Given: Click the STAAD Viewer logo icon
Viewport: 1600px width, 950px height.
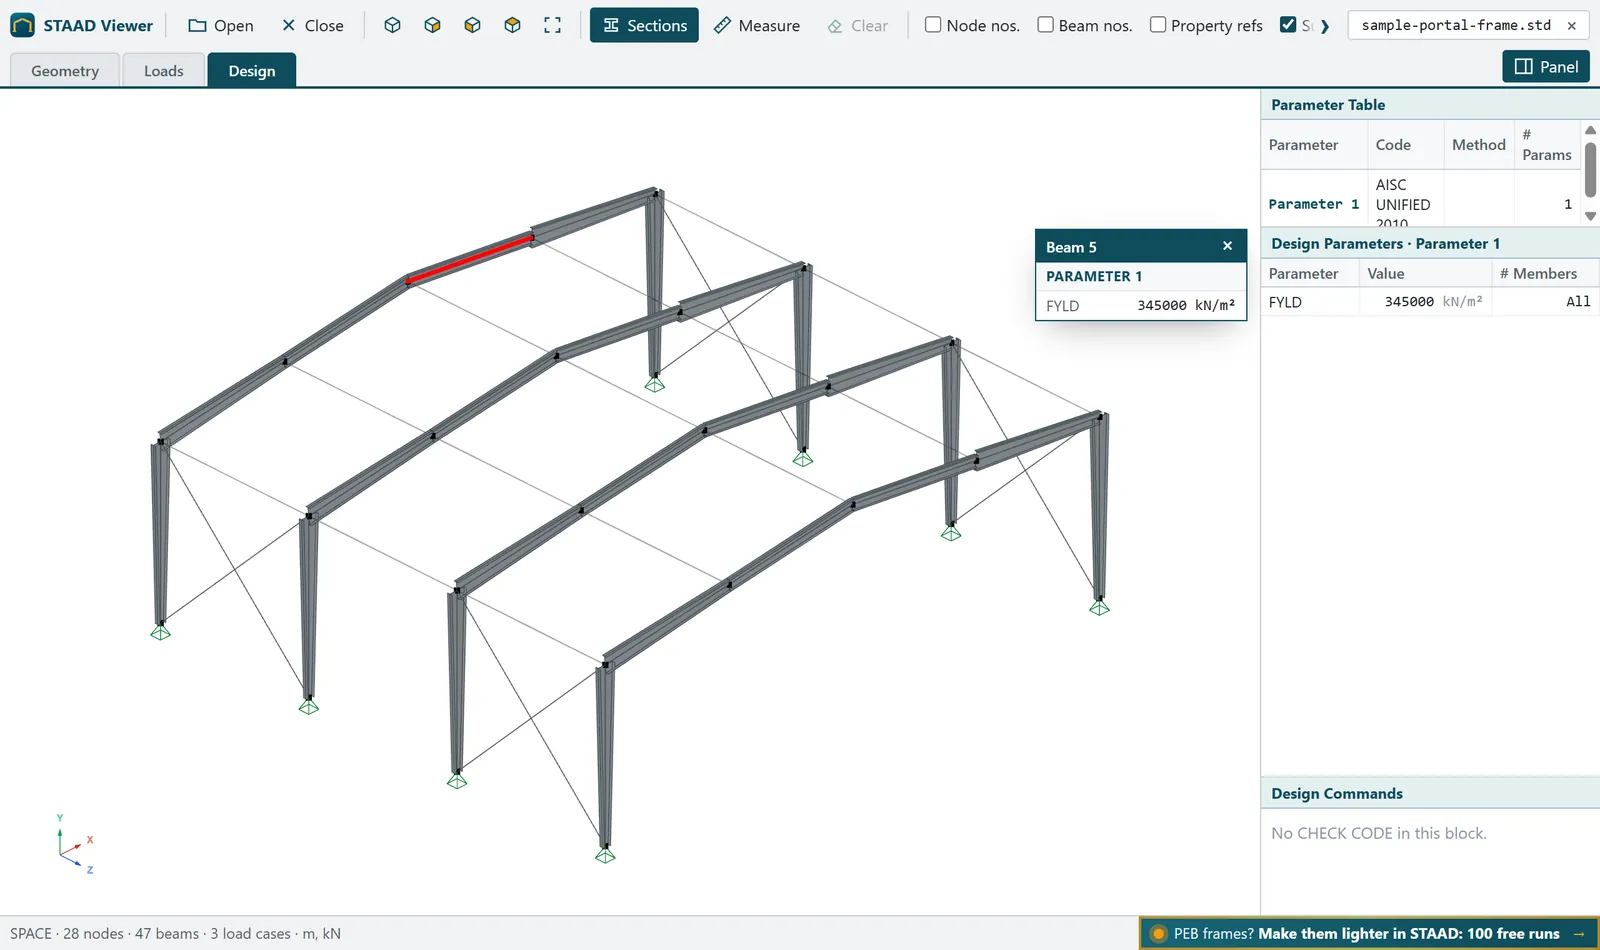Looking at the screenshot, I should [22, 25].
